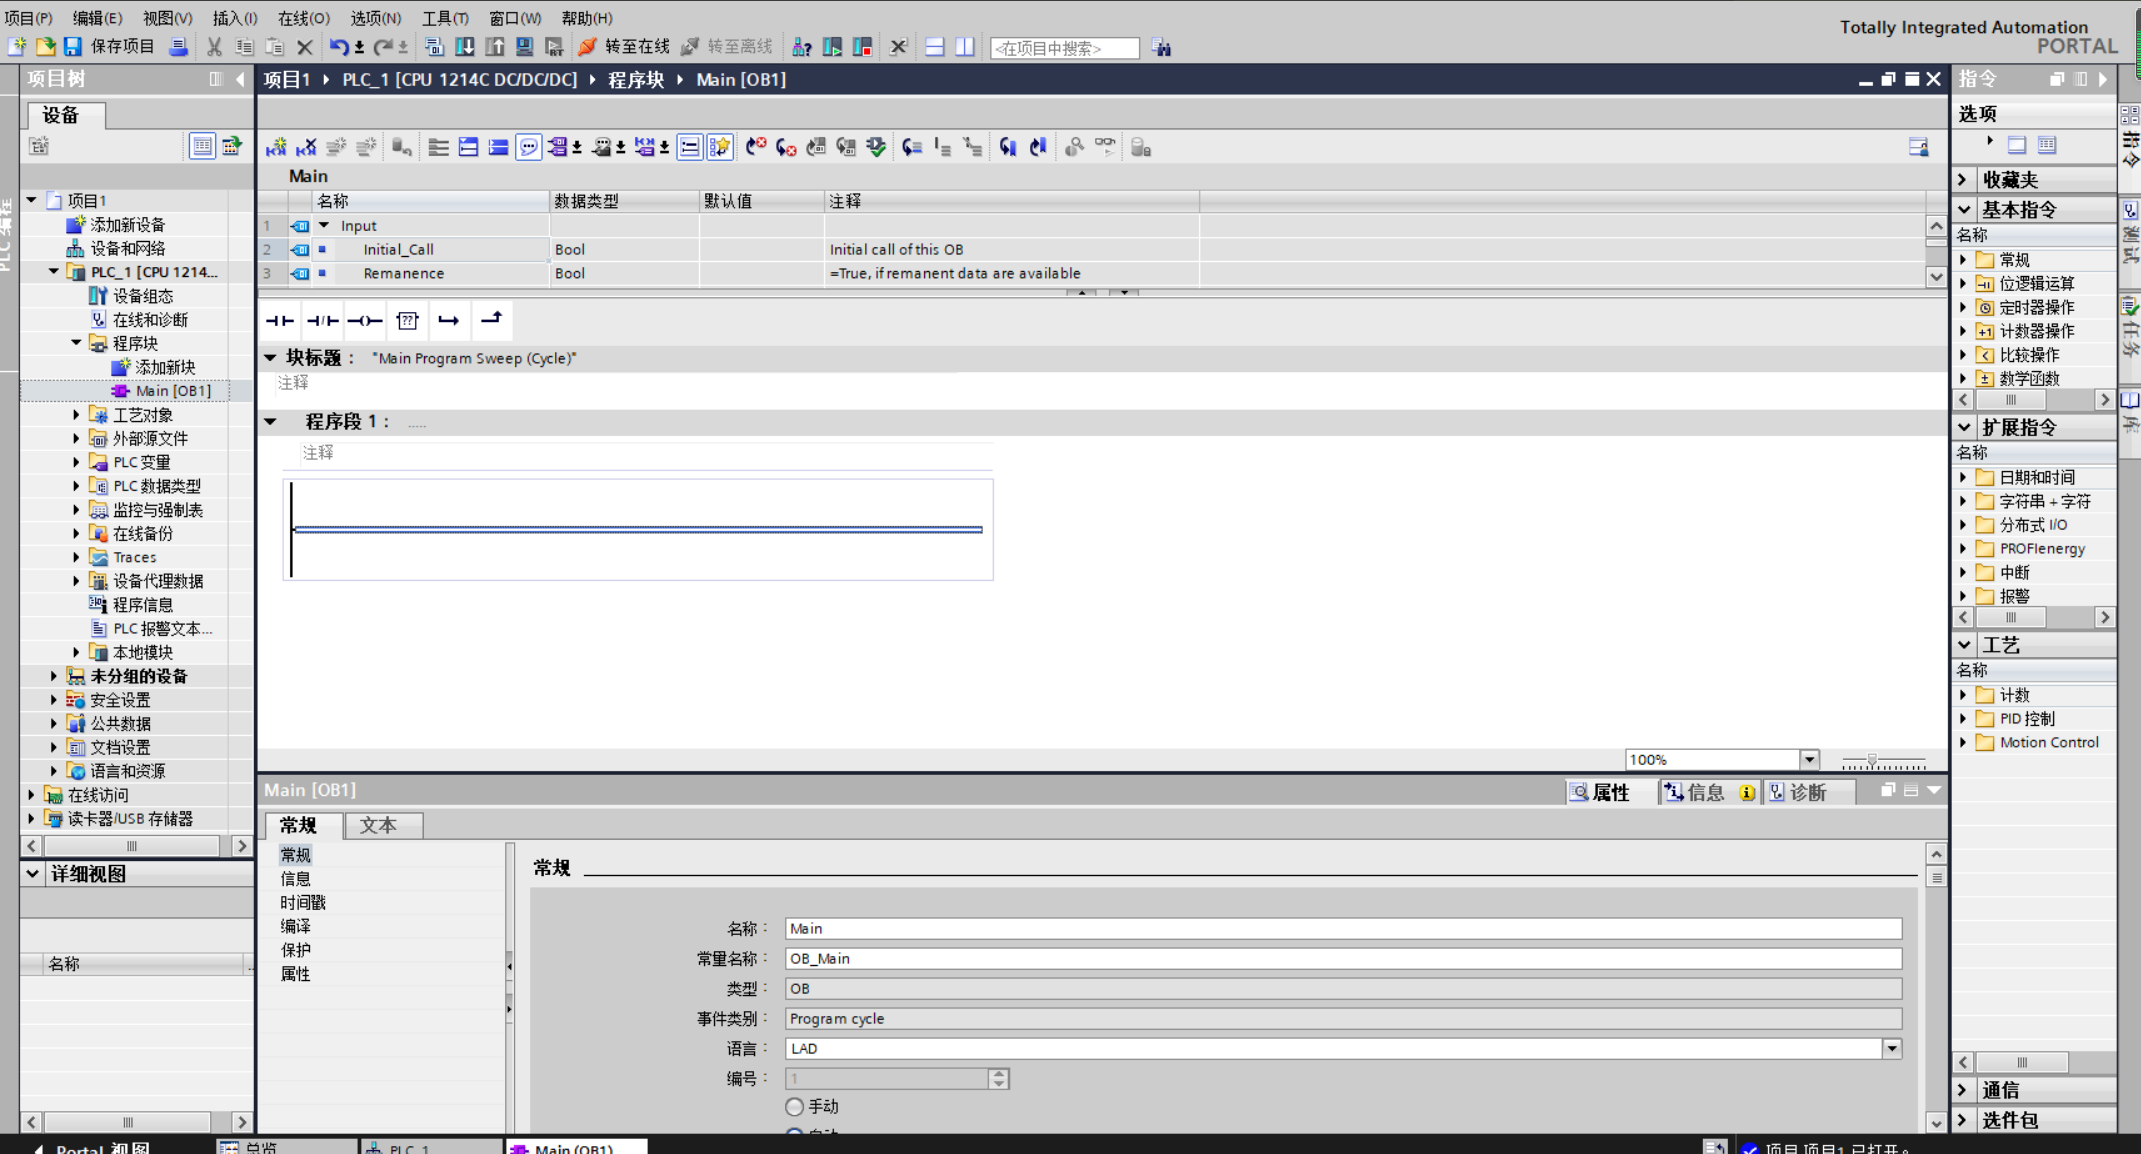Click the compile icon in the editor toolbar
Screen dimensions: 2141x1154
877,147
